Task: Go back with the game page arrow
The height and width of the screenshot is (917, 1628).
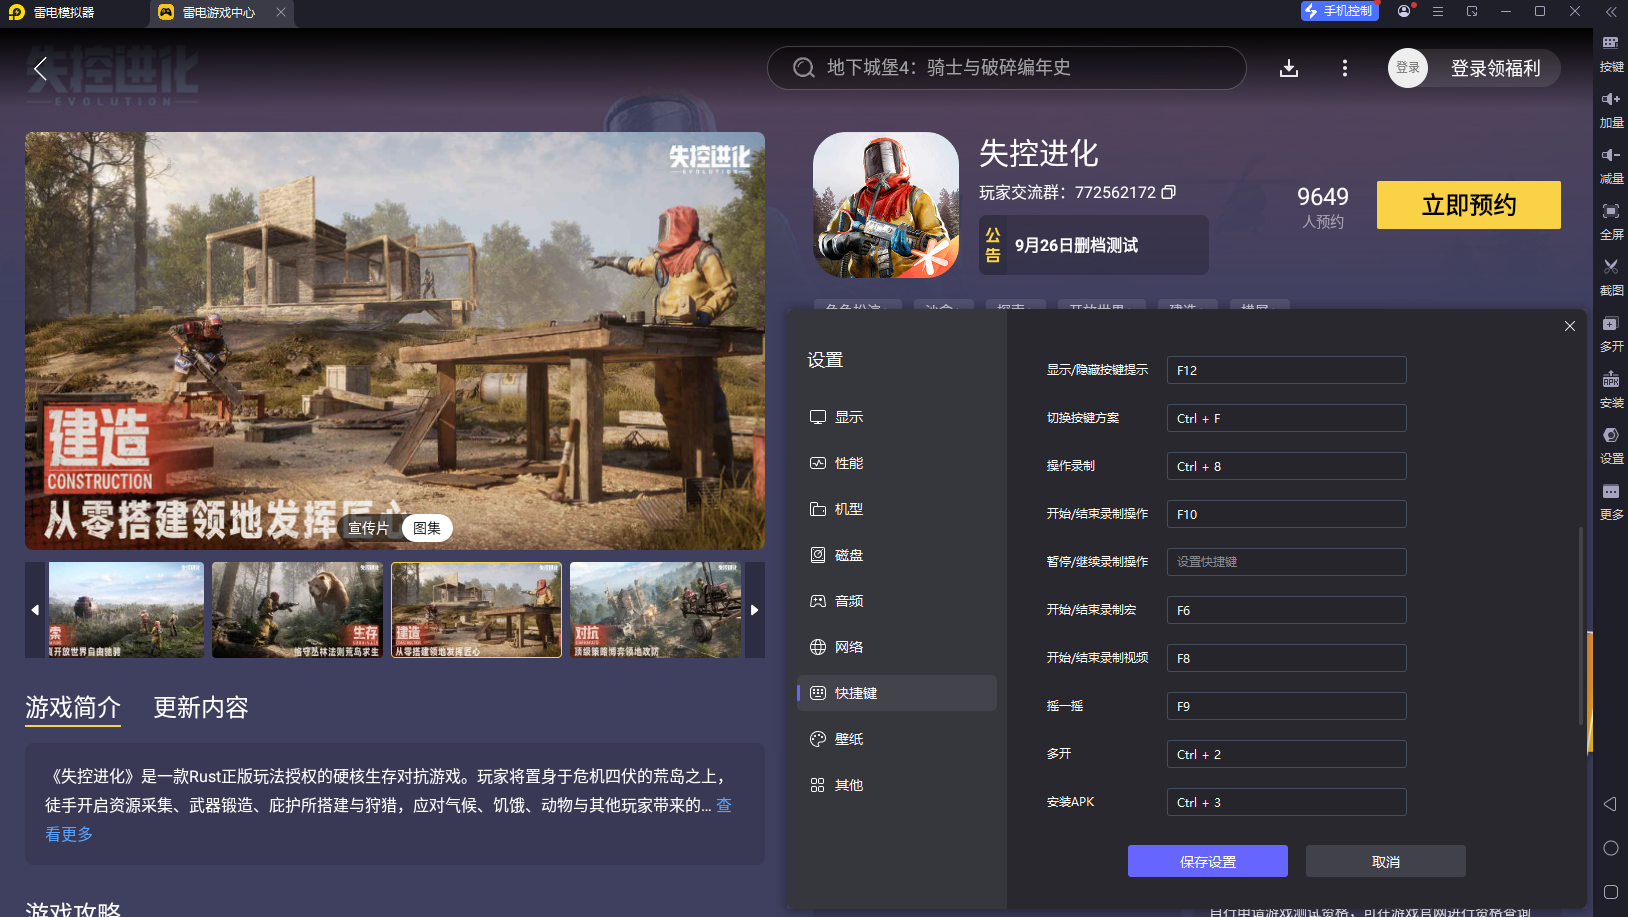Action: click(40, 68)
